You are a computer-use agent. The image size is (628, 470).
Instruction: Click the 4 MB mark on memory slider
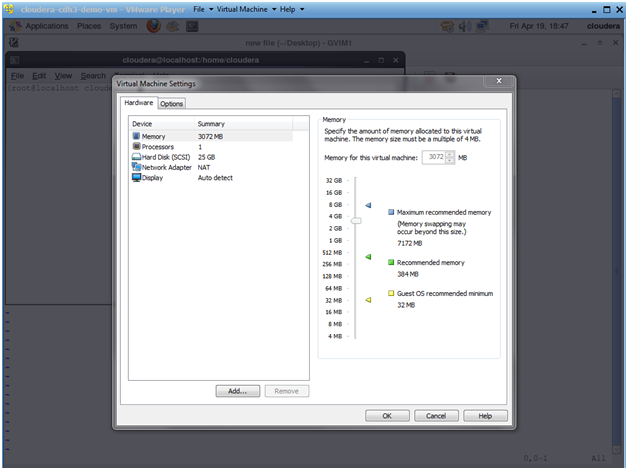pyautogui.click(x=335, y=336)
